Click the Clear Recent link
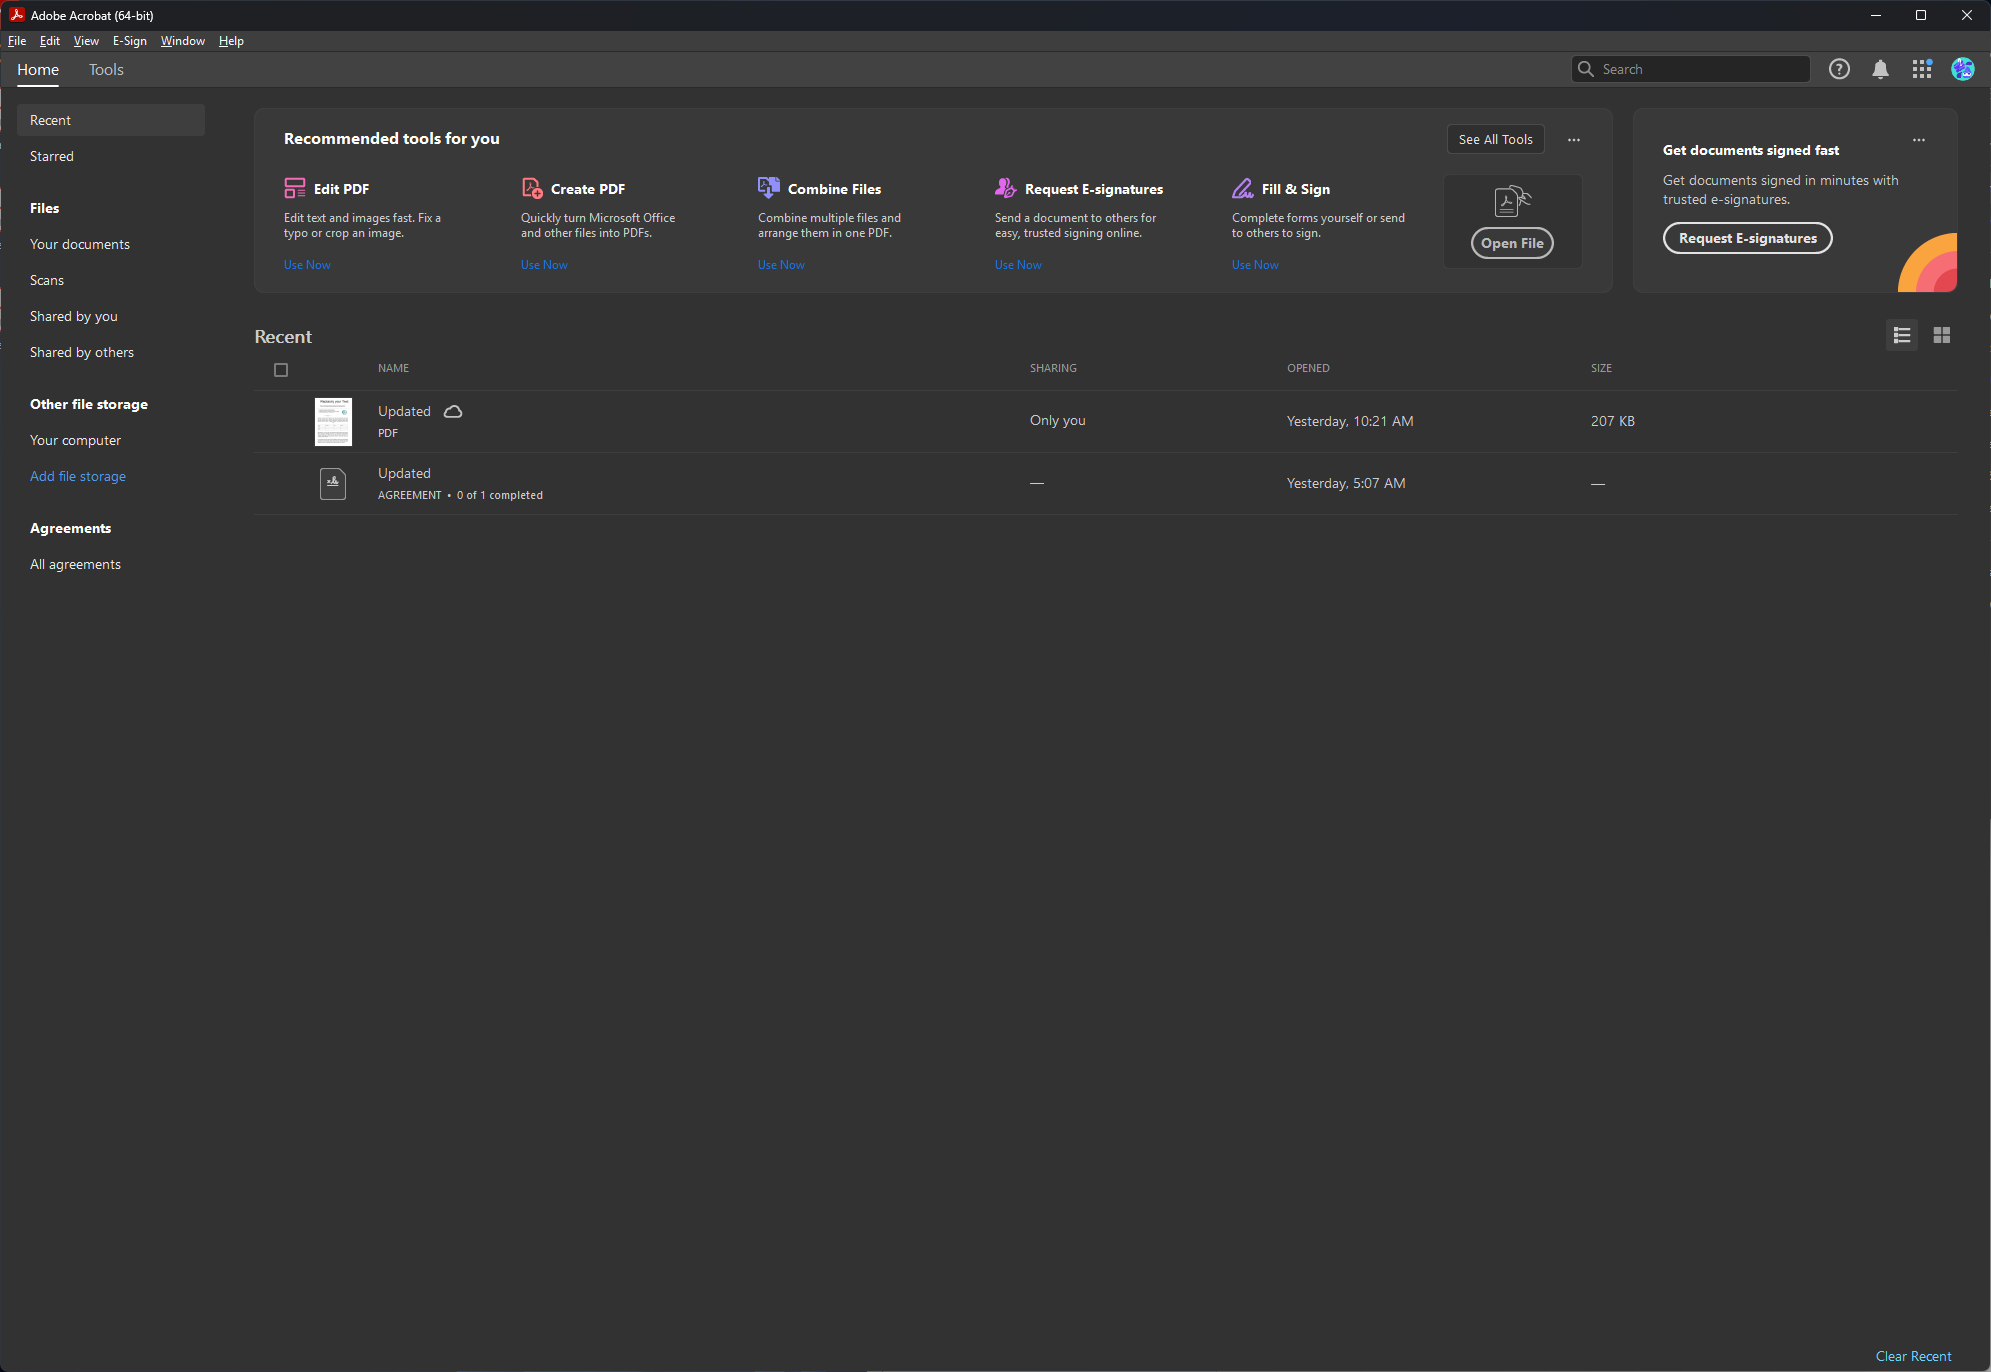The width and height of the screenshot is (1991, 1372). tap(1913, 1356)
